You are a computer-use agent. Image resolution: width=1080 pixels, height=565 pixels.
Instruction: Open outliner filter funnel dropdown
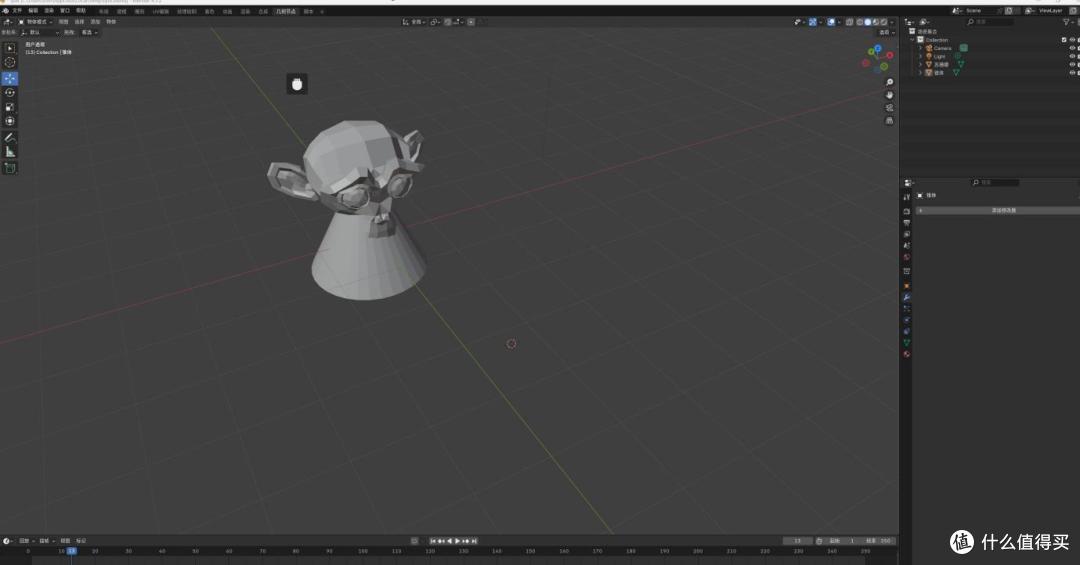[1068, 22]
